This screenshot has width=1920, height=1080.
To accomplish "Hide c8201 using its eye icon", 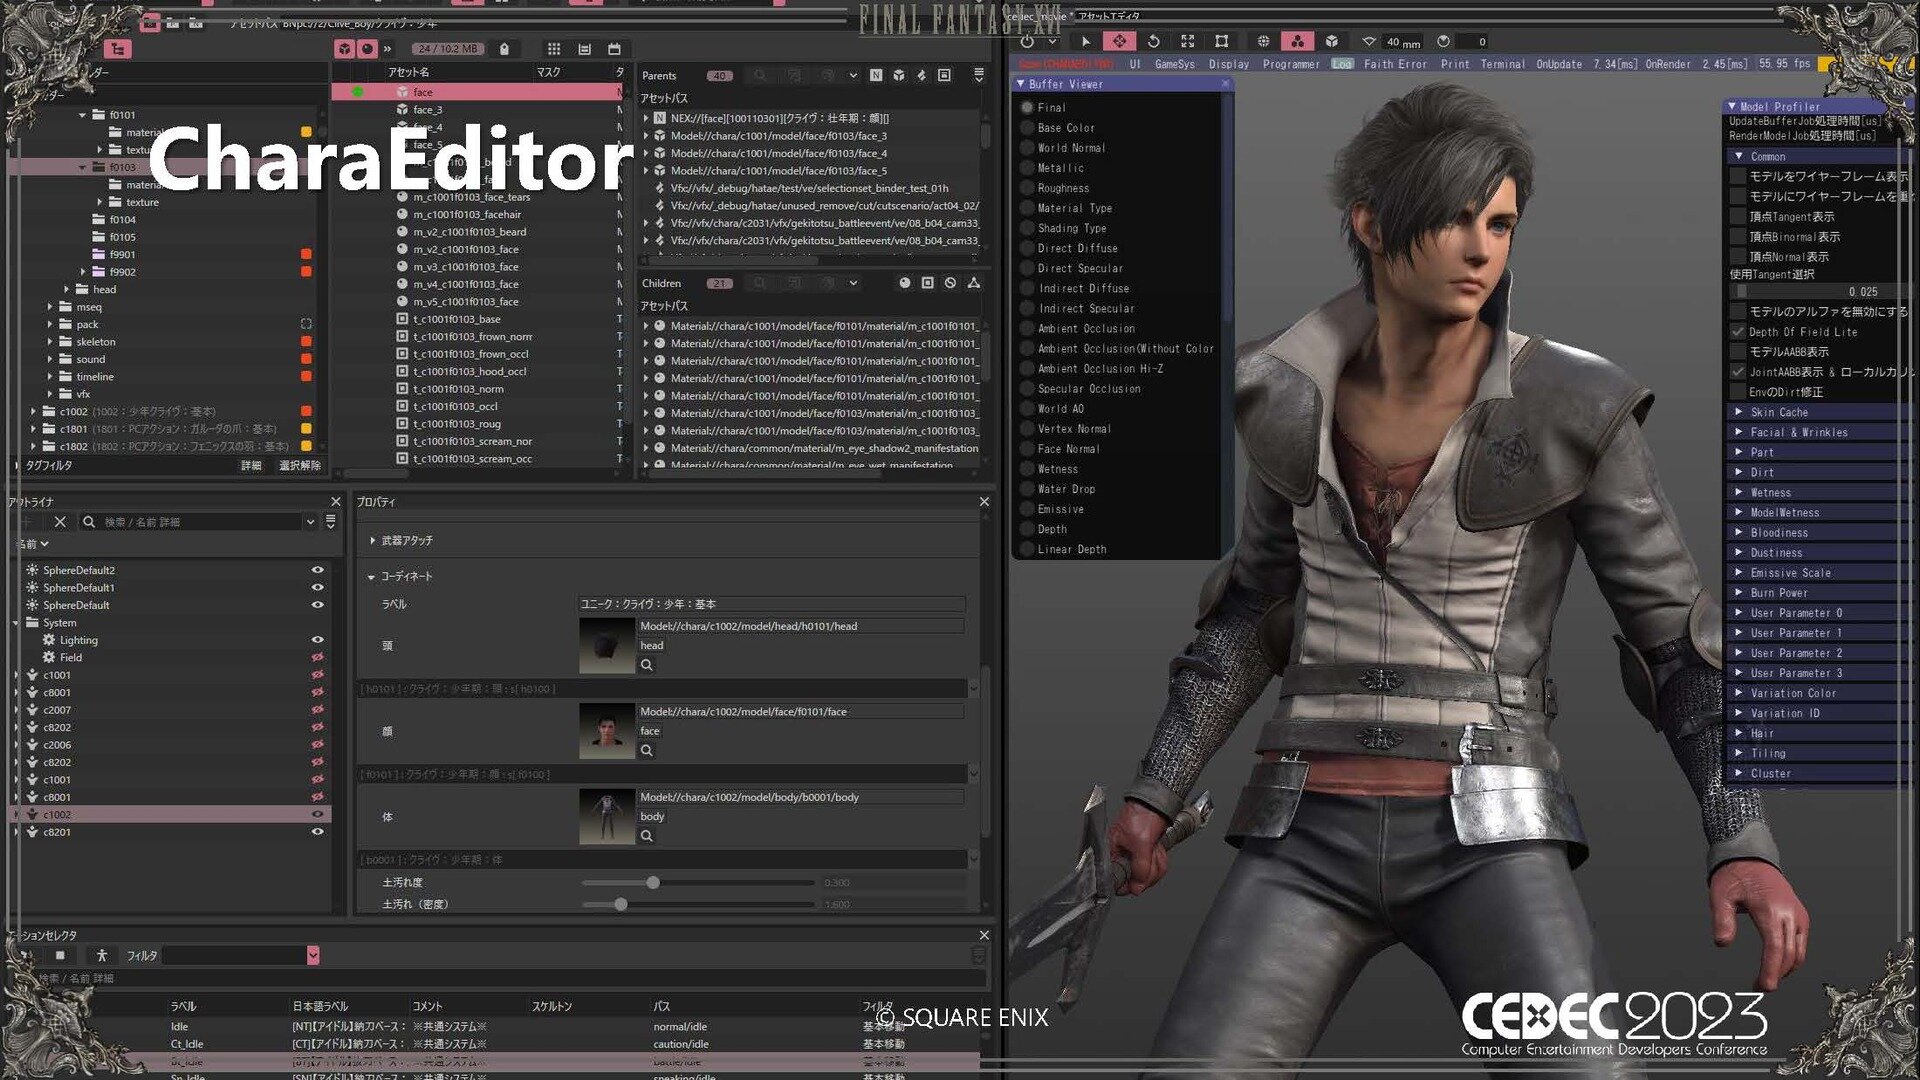I will (317, 832).
